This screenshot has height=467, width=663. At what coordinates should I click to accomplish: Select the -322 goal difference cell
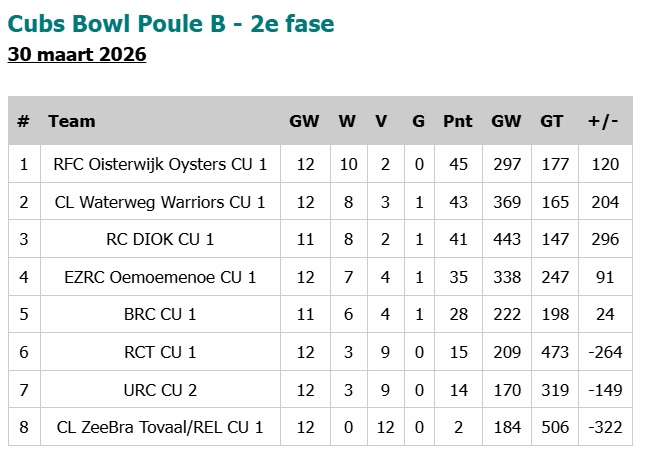point(603,428)
